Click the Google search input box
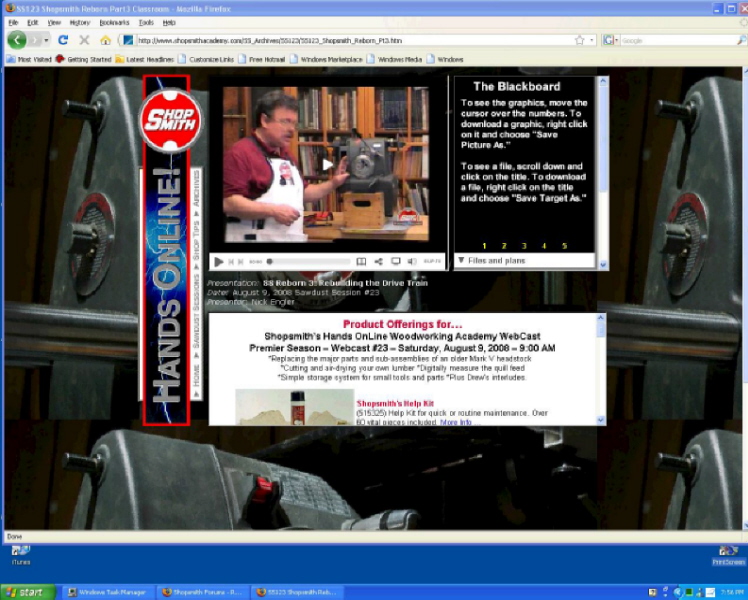748x600 pixels. click(677, 41)
